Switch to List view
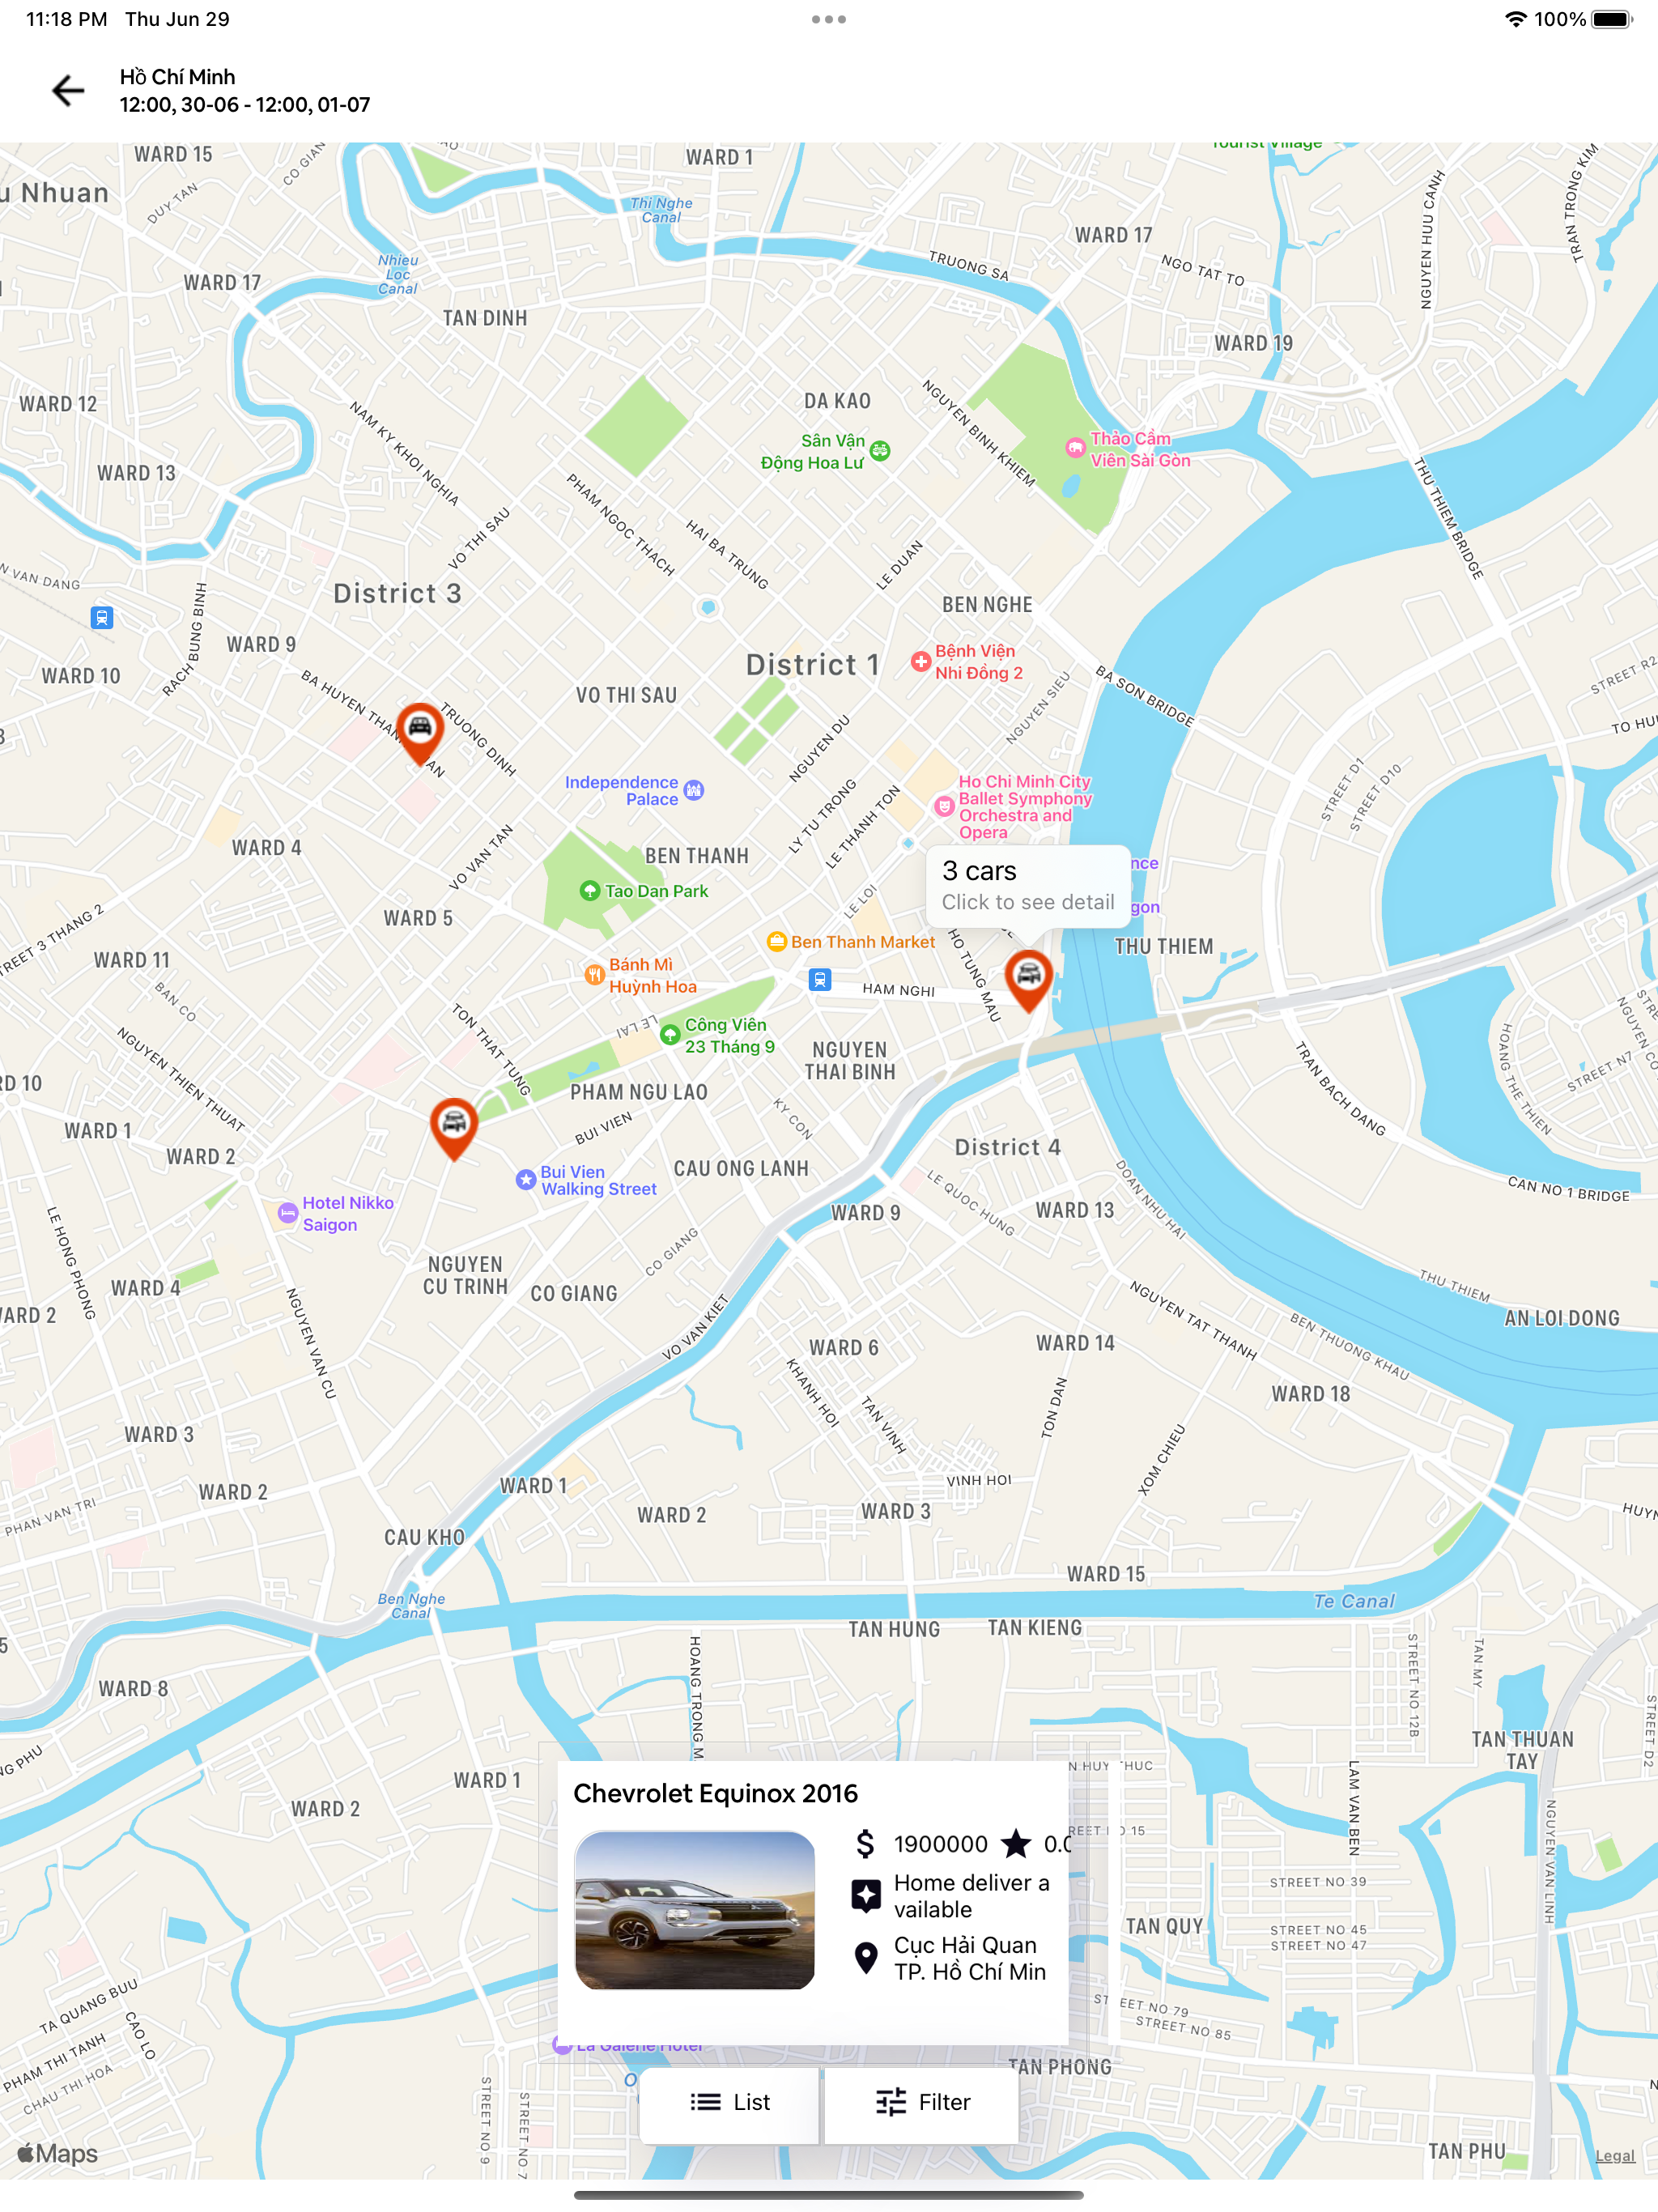This screenshot has height=2212, width=1658. coord(730,2102)
